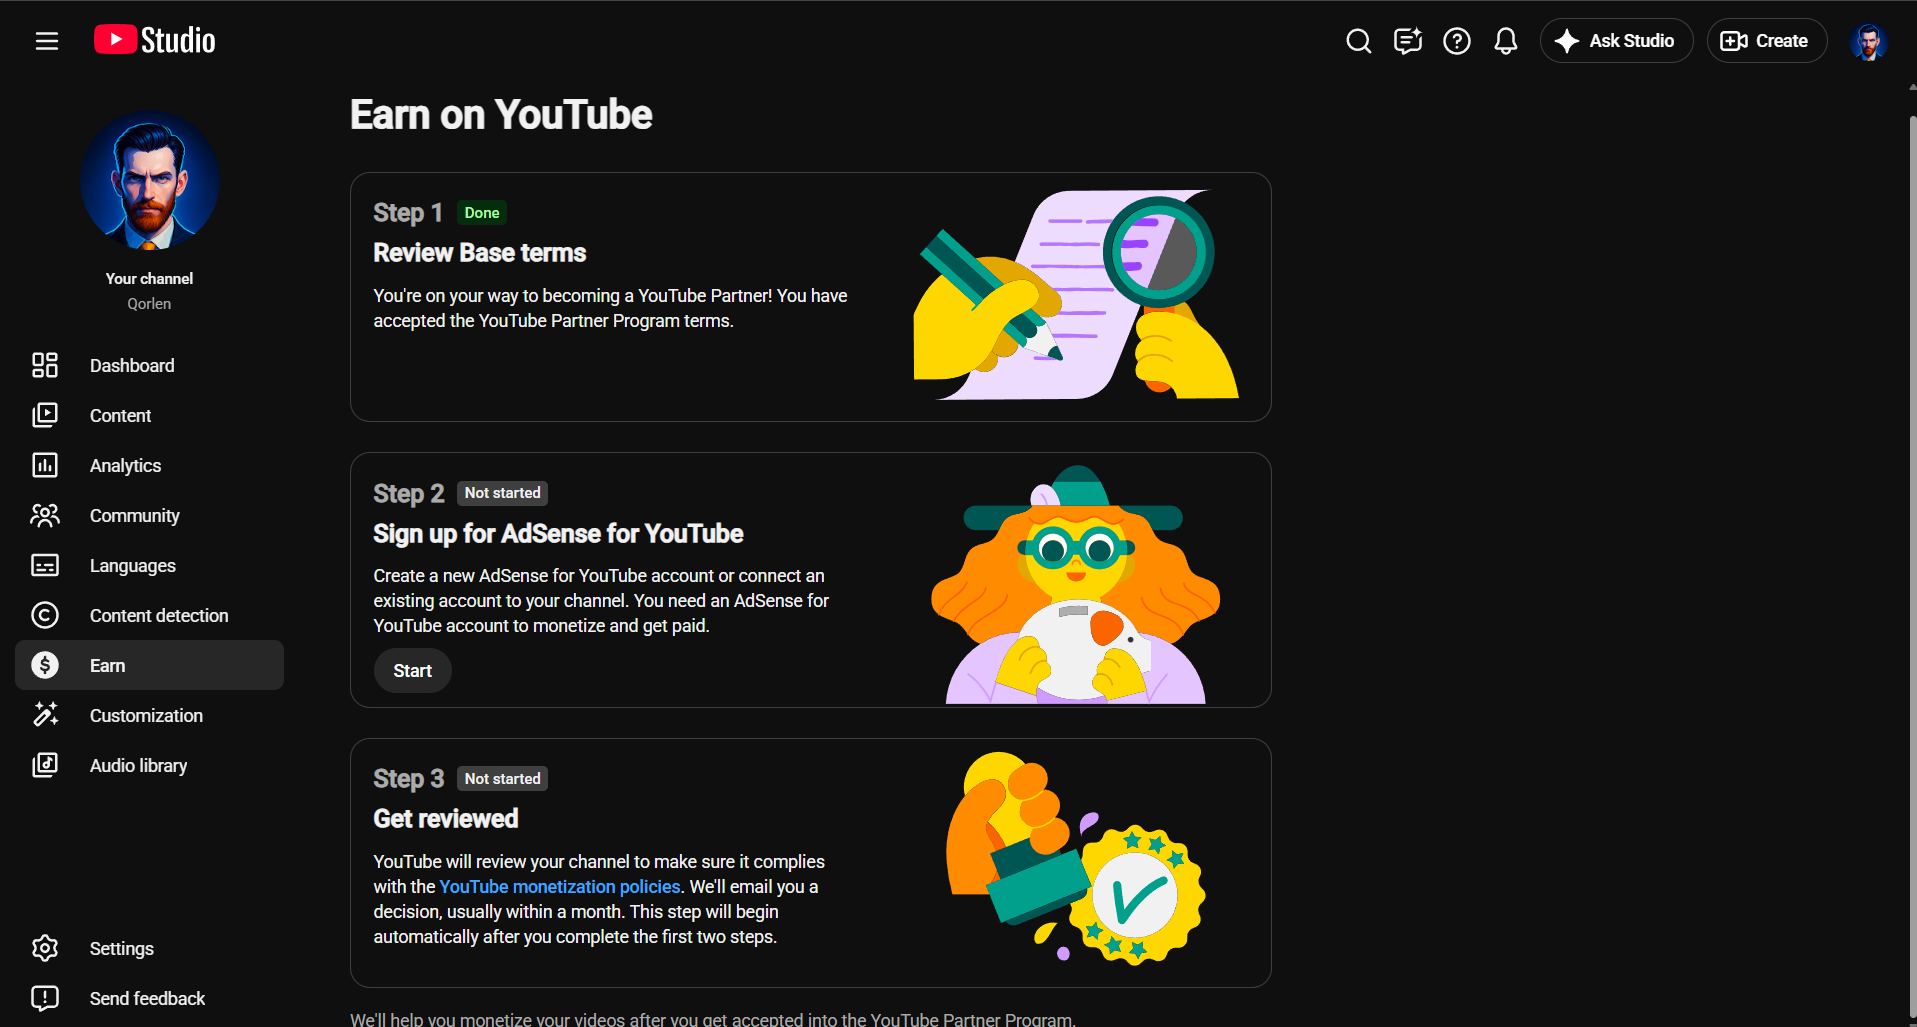This screenshot has width=1917, height=1027.
Task: Select the Earn menu label
Action: click(x=108, y=666)
